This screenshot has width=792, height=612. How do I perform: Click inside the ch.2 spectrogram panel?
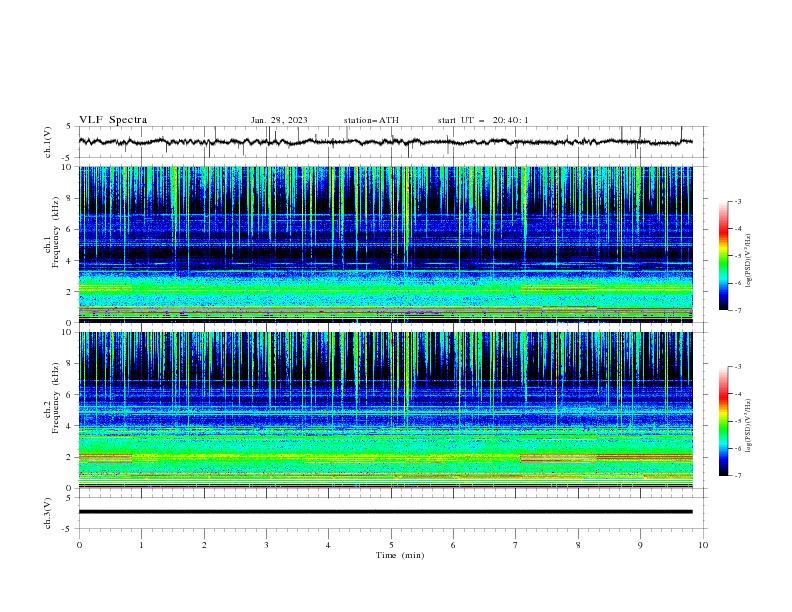(x=385, y=410)
